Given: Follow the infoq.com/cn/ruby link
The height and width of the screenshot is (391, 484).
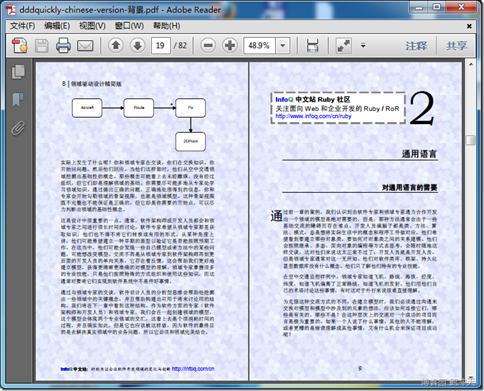Looking at the screenshot, I should pos(313,116).
